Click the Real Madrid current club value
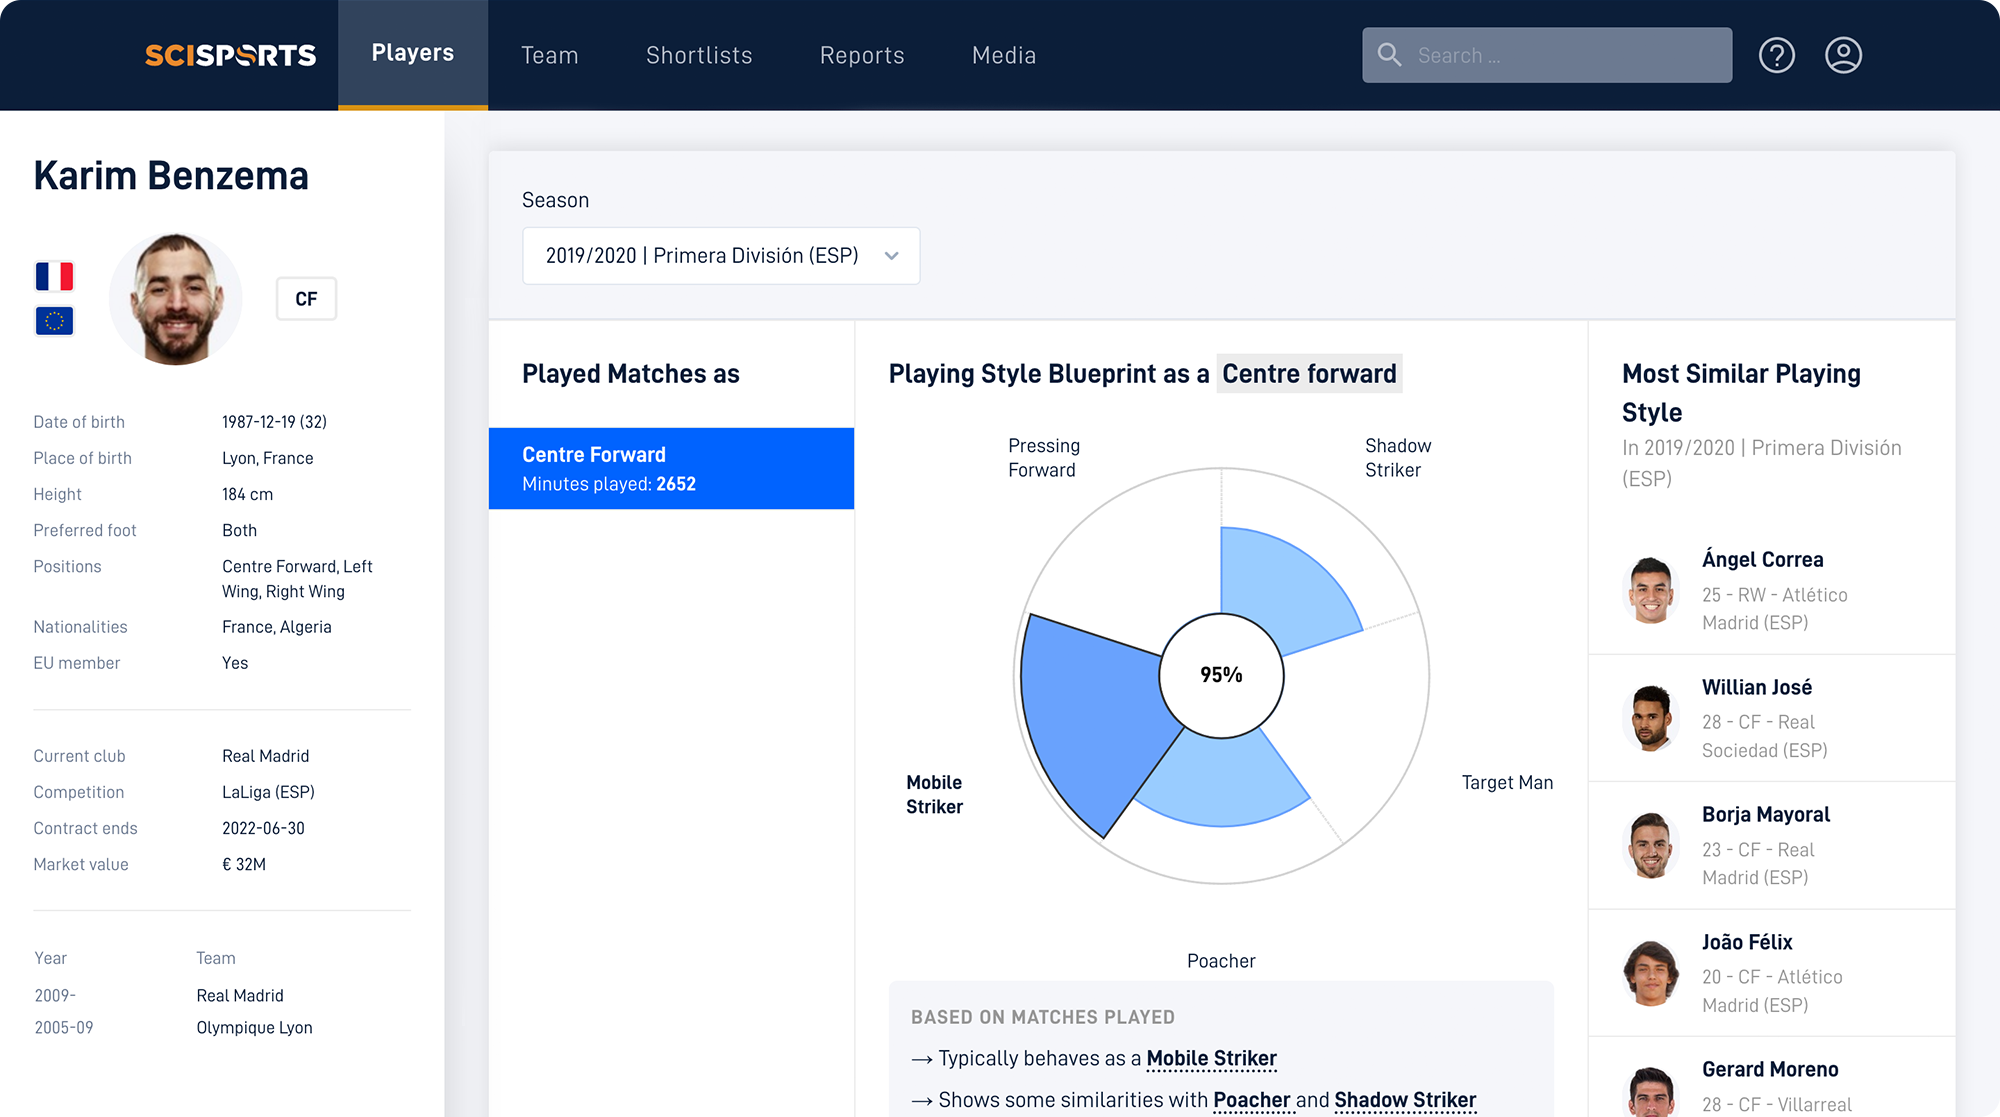The width and height of the screenshot is (2000, 1117). point(266,756)
